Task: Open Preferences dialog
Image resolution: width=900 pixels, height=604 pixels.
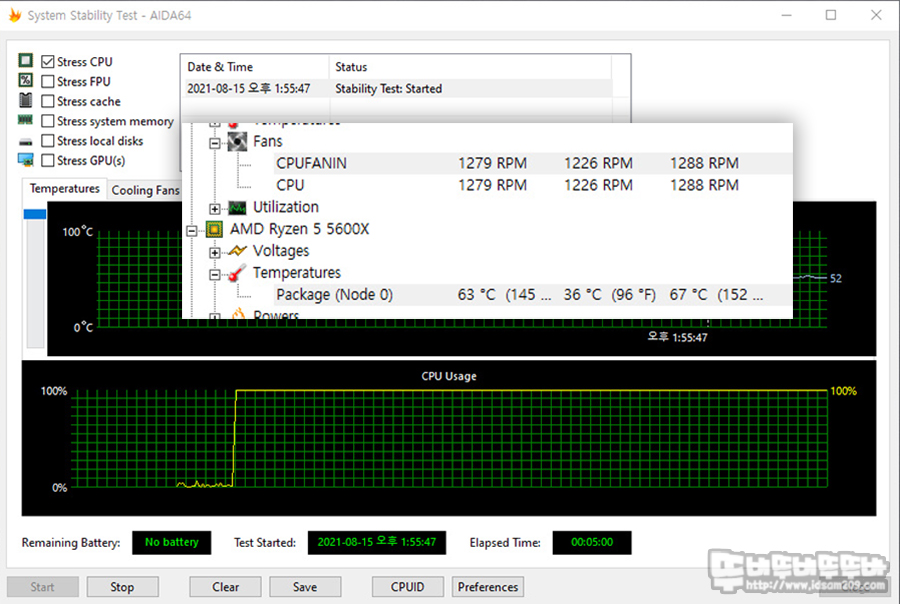Action: (488, 587)
